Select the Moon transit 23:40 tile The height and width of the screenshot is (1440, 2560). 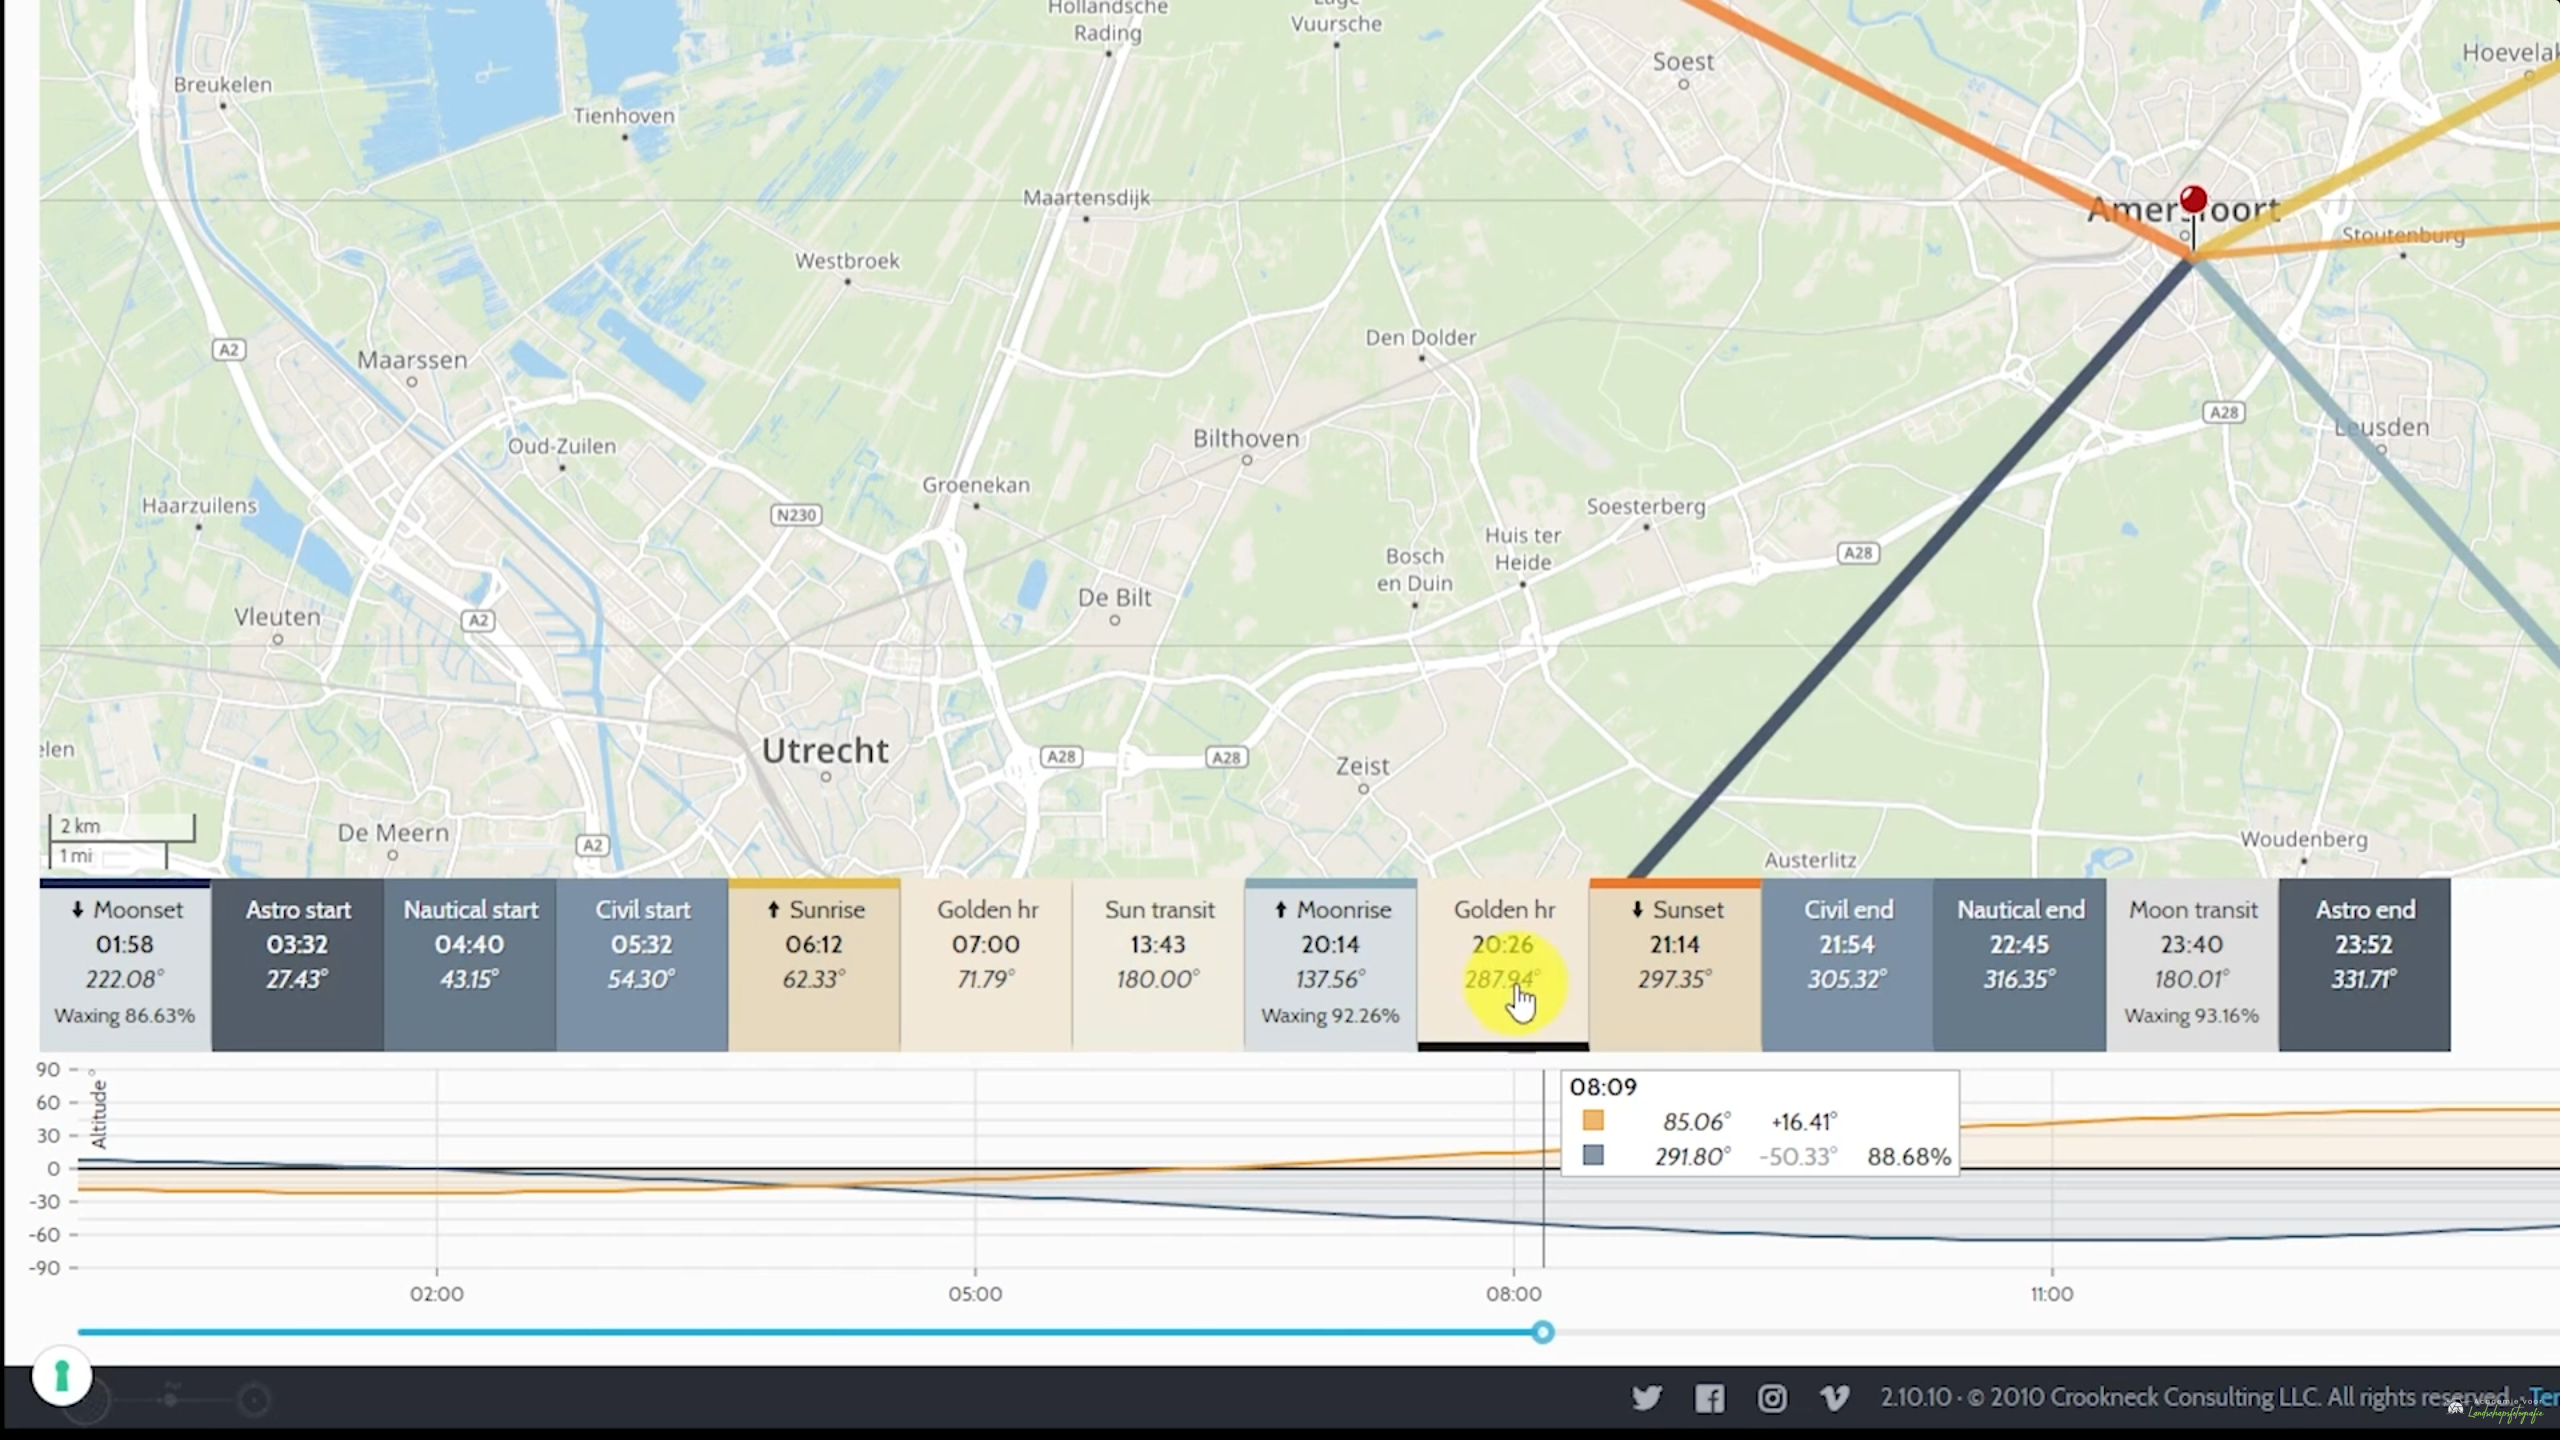(x=2192, y=963)
